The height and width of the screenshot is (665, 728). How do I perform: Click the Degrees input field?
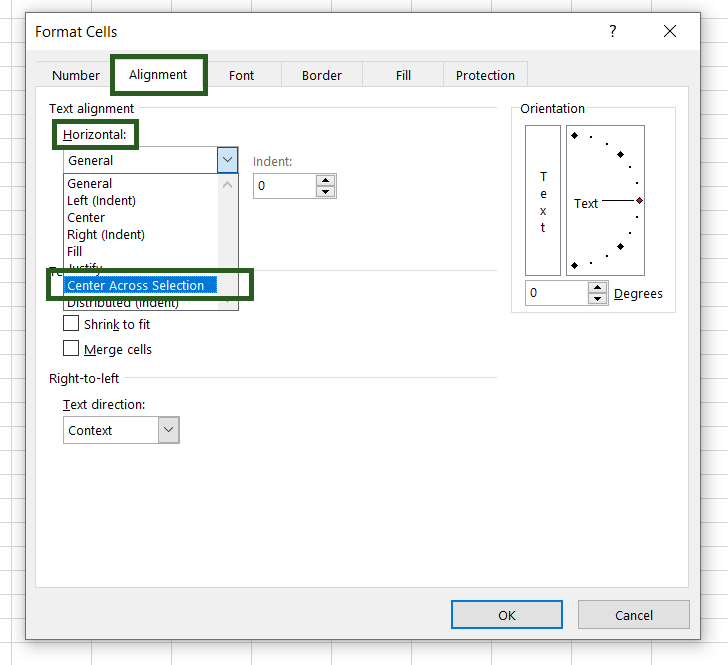click(x=556, y=293)
